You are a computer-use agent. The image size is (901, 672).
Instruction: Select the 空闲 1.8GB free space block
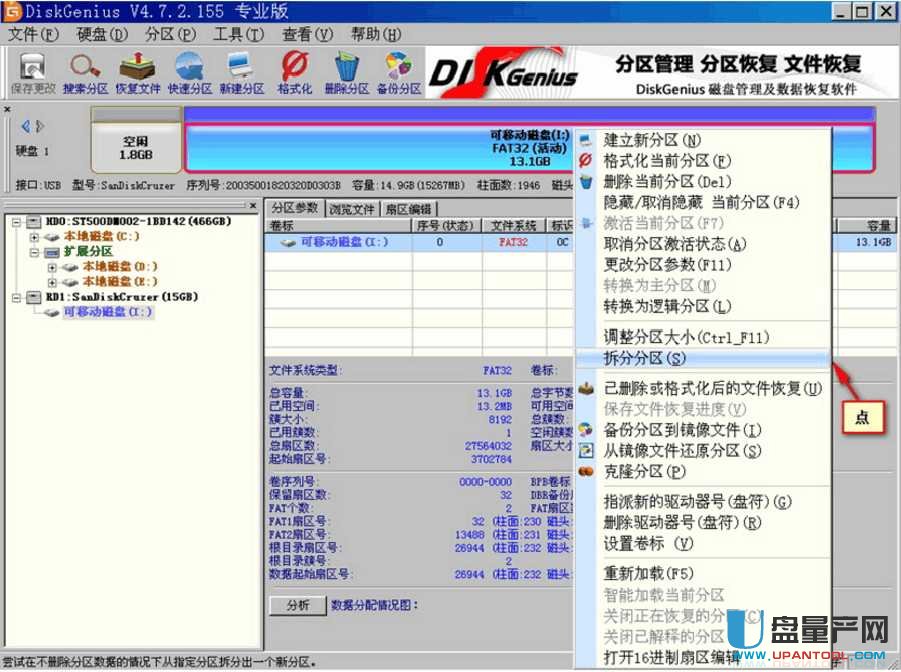pyautogui.click(x=136, y=148)
